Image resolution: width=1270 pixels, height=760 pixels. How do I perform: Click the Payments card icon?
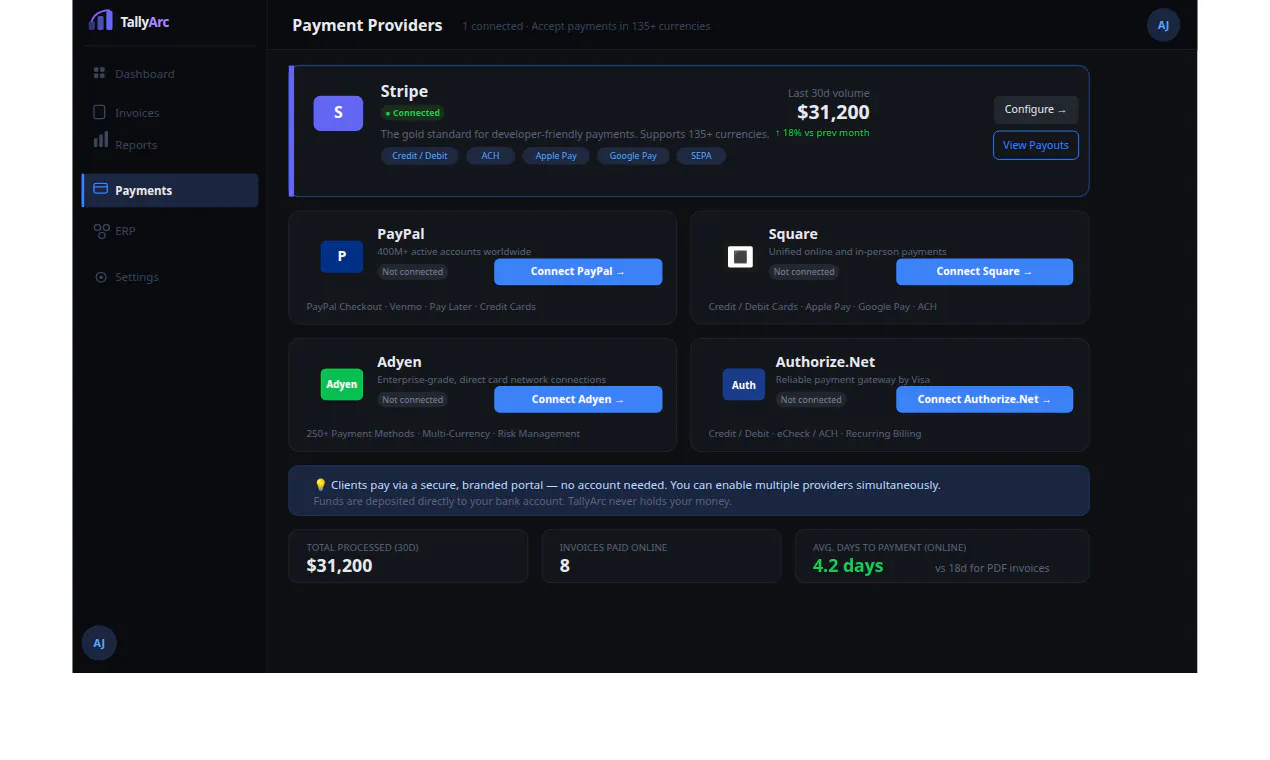tap(100, 189)
